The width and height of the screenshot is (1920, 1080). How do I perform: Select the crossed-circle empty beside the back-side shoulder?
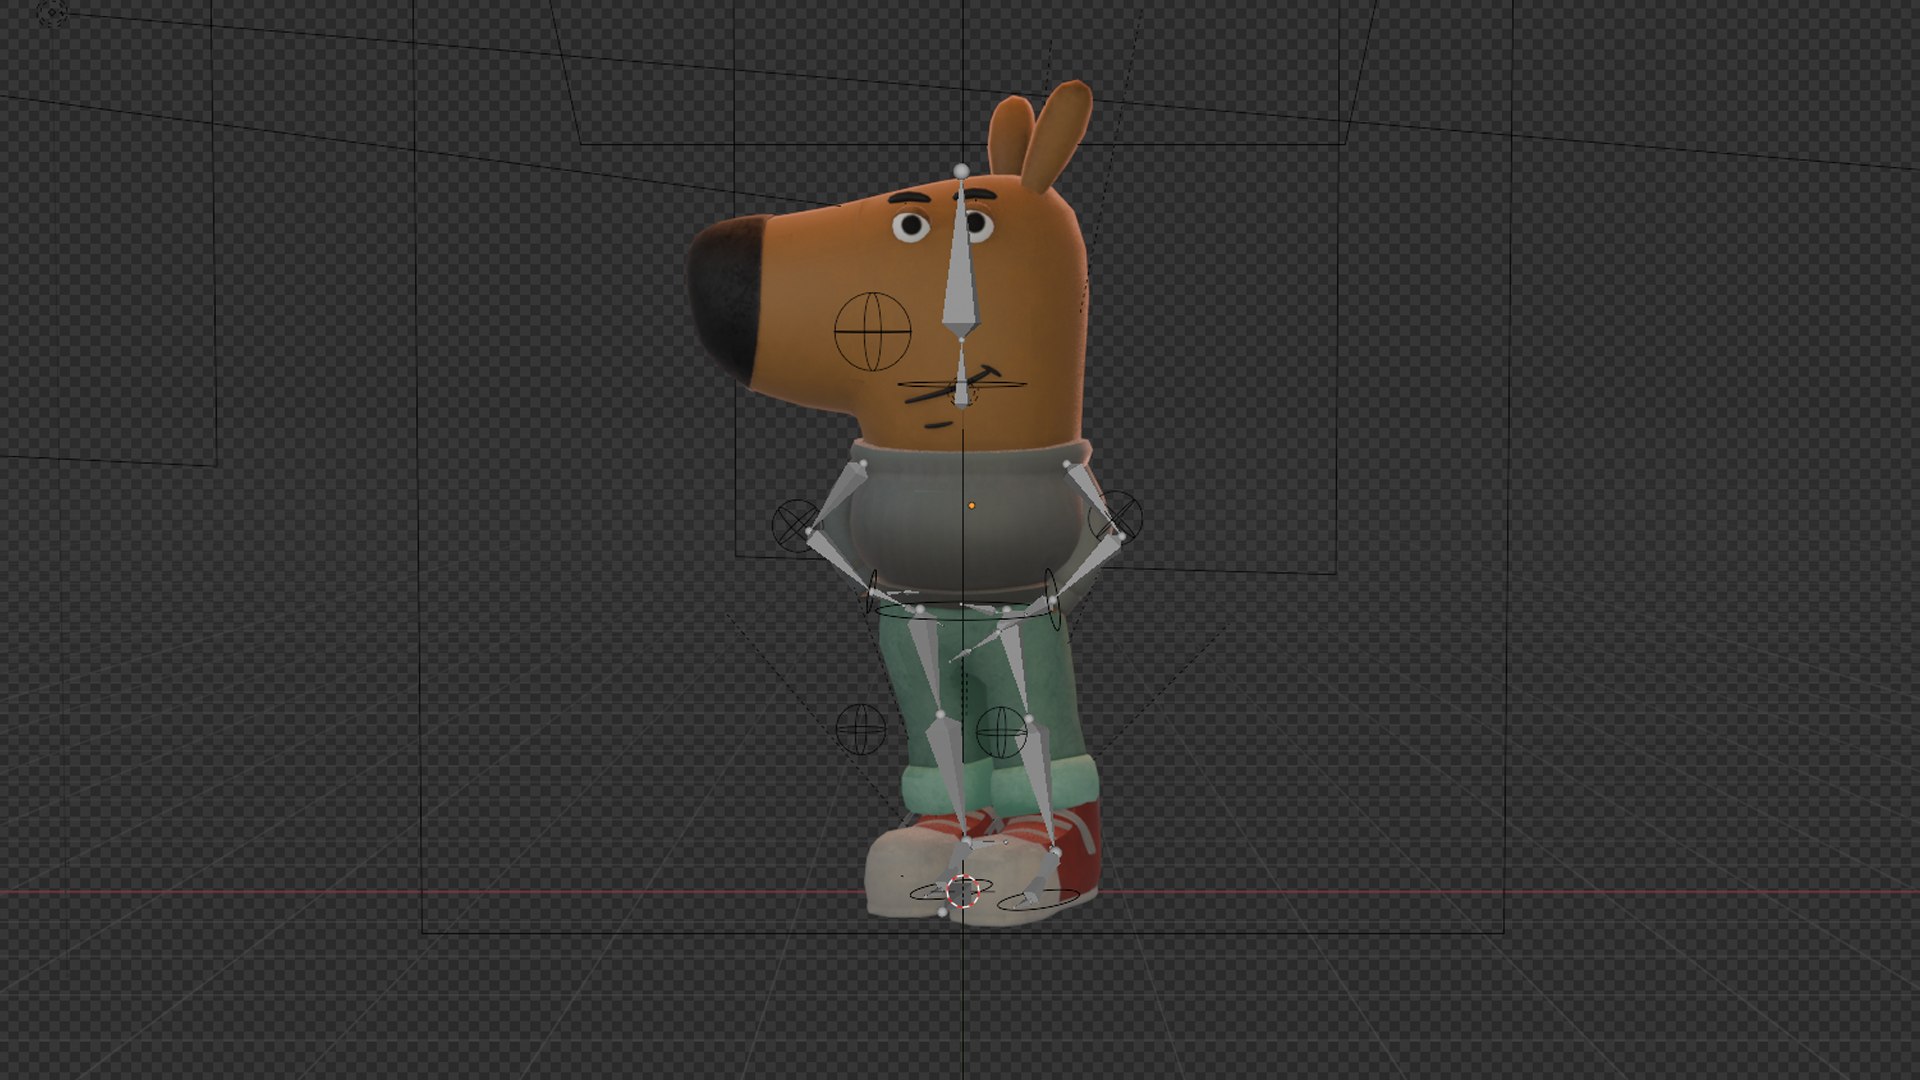point(1116,516)
